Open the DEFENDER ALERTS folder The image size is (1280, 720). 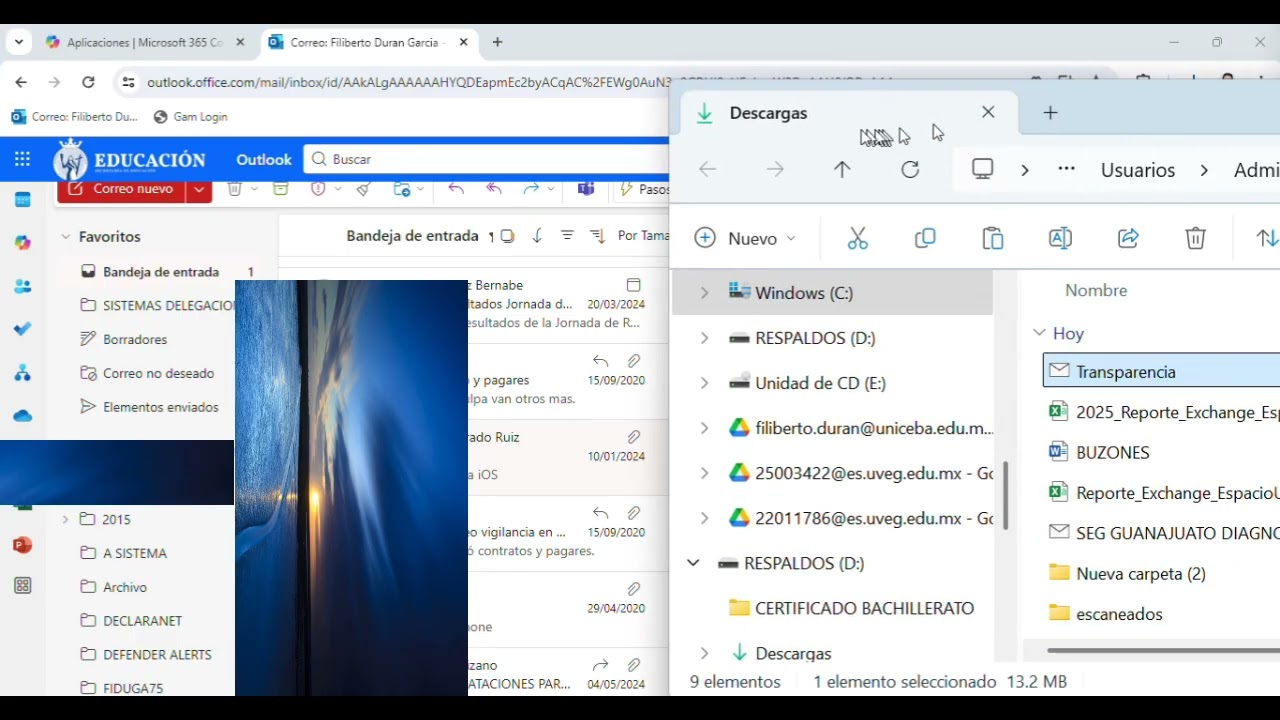coord(157,654)
